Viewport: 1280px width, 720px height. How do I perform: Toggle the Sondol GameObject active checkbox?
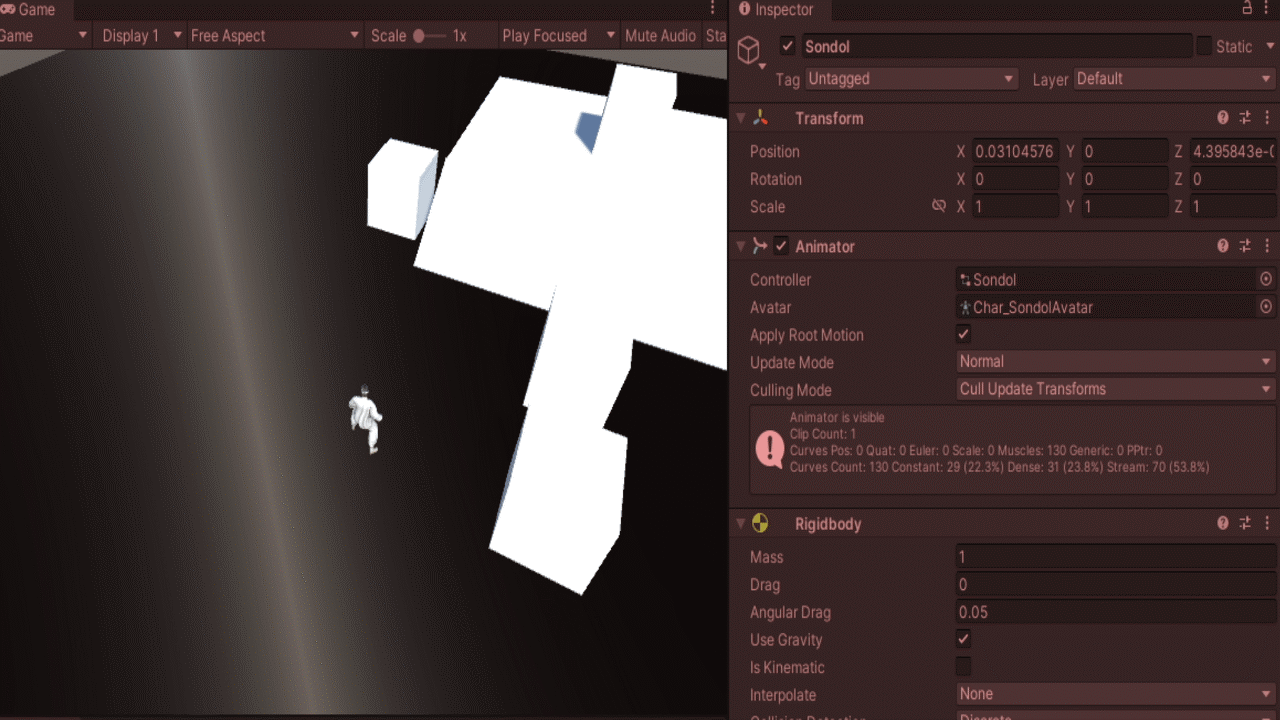pyautogui.click(x=788, y=46)
